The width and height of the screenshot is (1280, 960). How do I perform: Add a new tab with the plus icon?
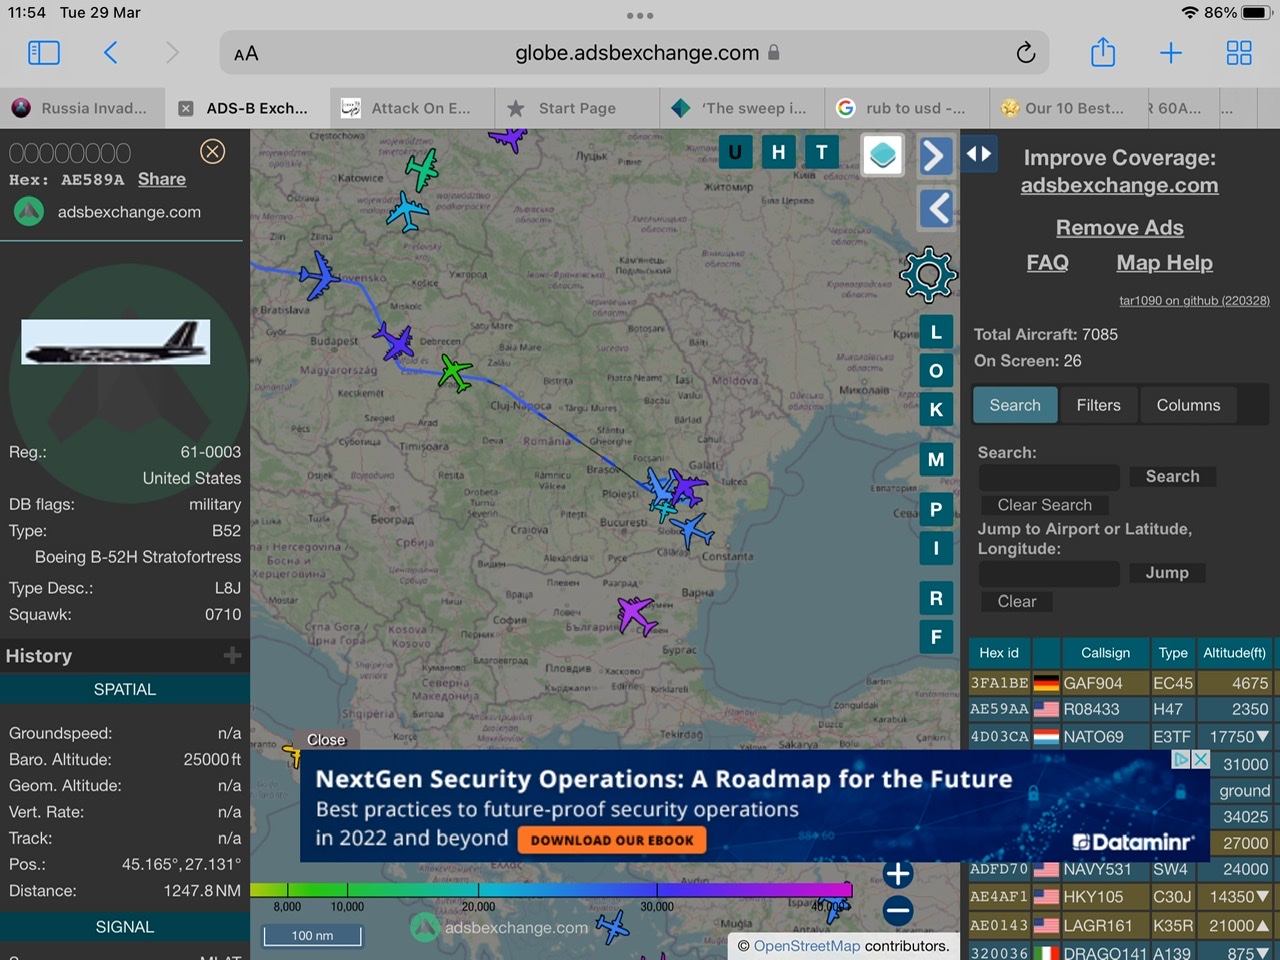1171,53
